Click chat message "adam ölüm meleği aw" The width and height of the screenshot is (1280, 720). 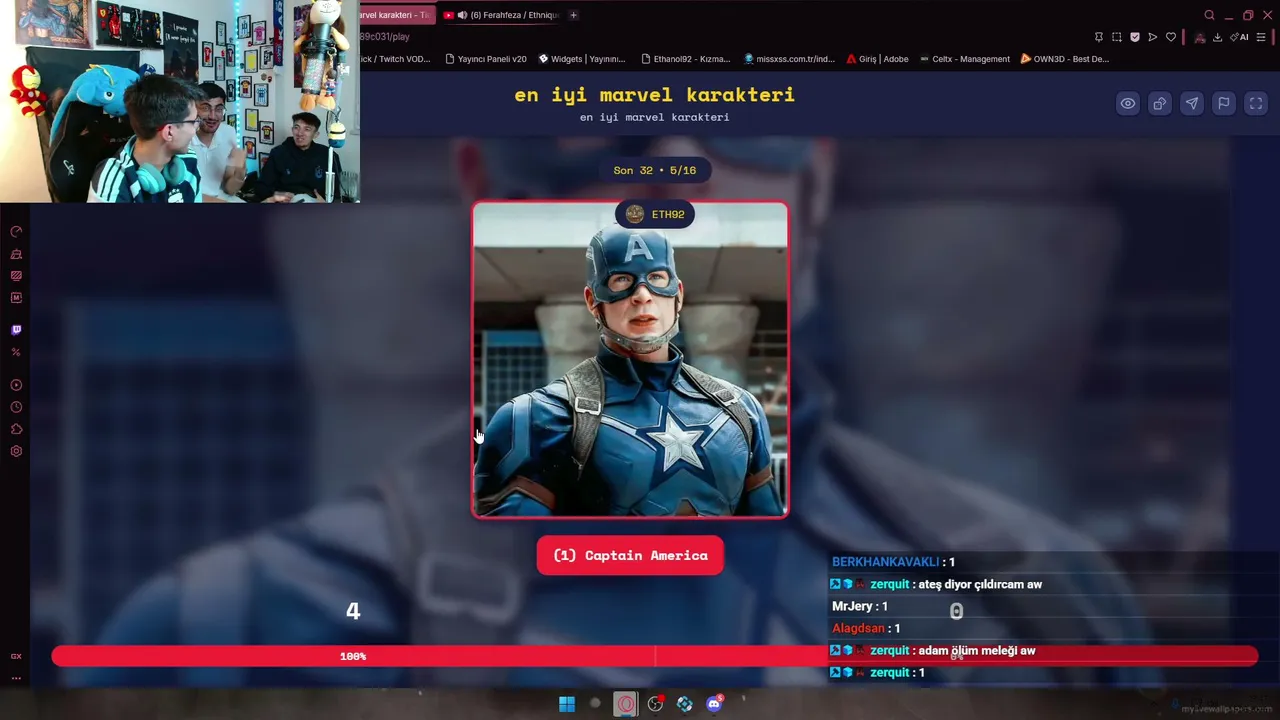(977, 650)
